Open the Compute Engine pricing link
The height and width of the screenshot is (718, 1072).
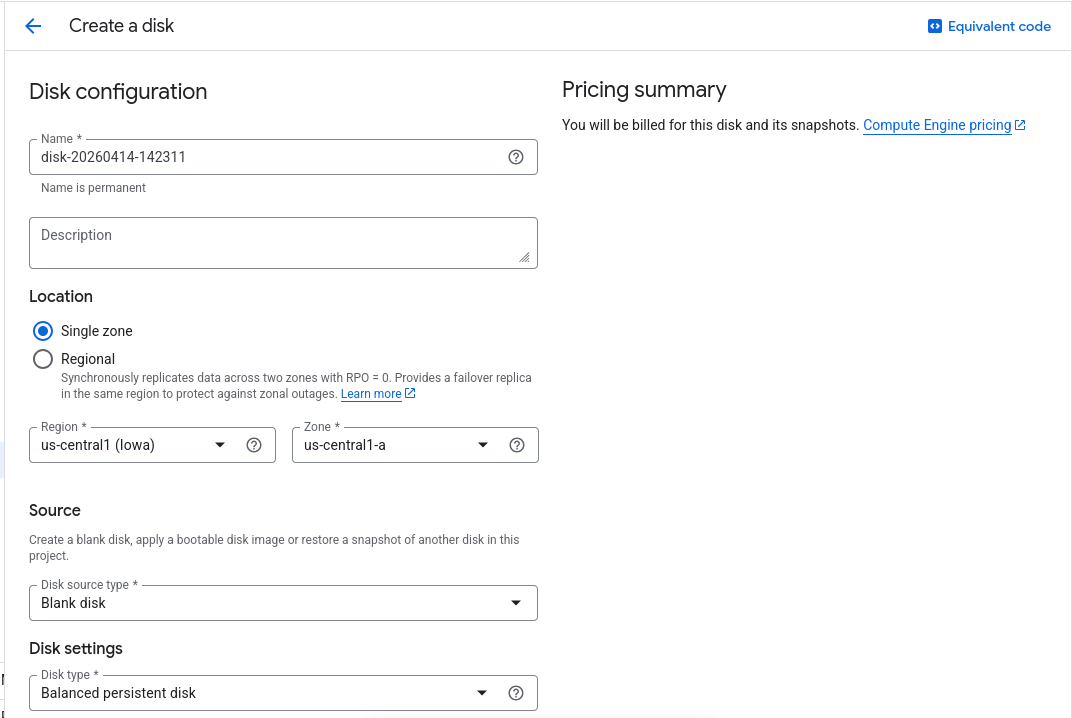coord(936,125)
